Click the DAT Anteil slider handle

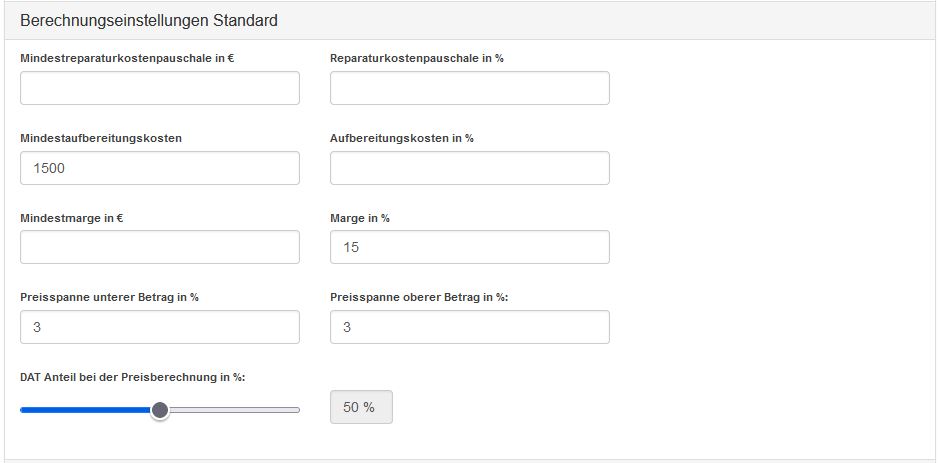(x=159, y=410)
